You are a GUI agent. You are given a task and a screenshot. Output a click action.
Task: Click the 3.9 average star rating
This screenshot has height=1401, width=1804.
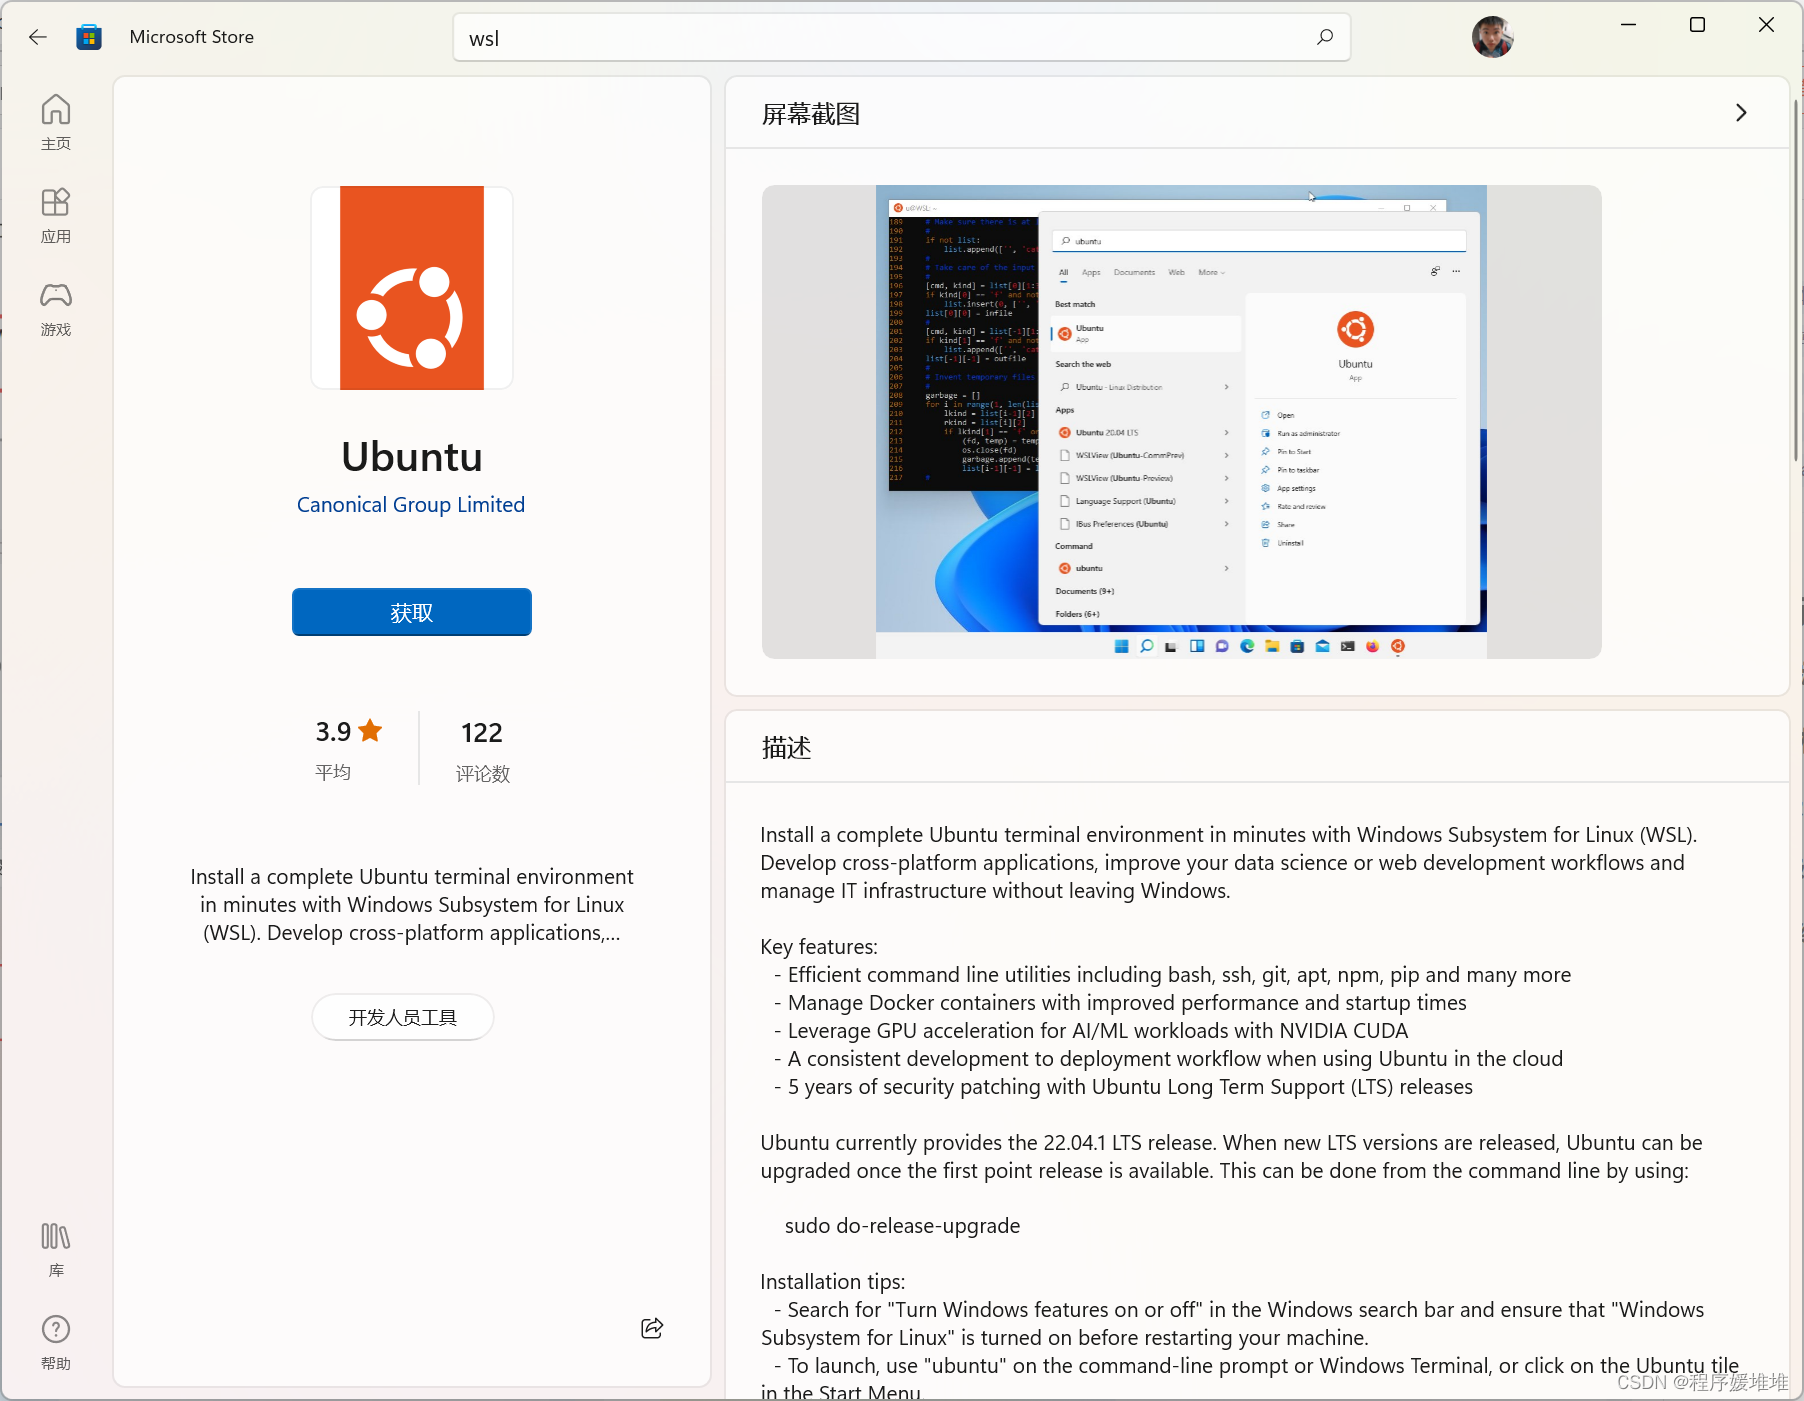[x=349, y=747]
